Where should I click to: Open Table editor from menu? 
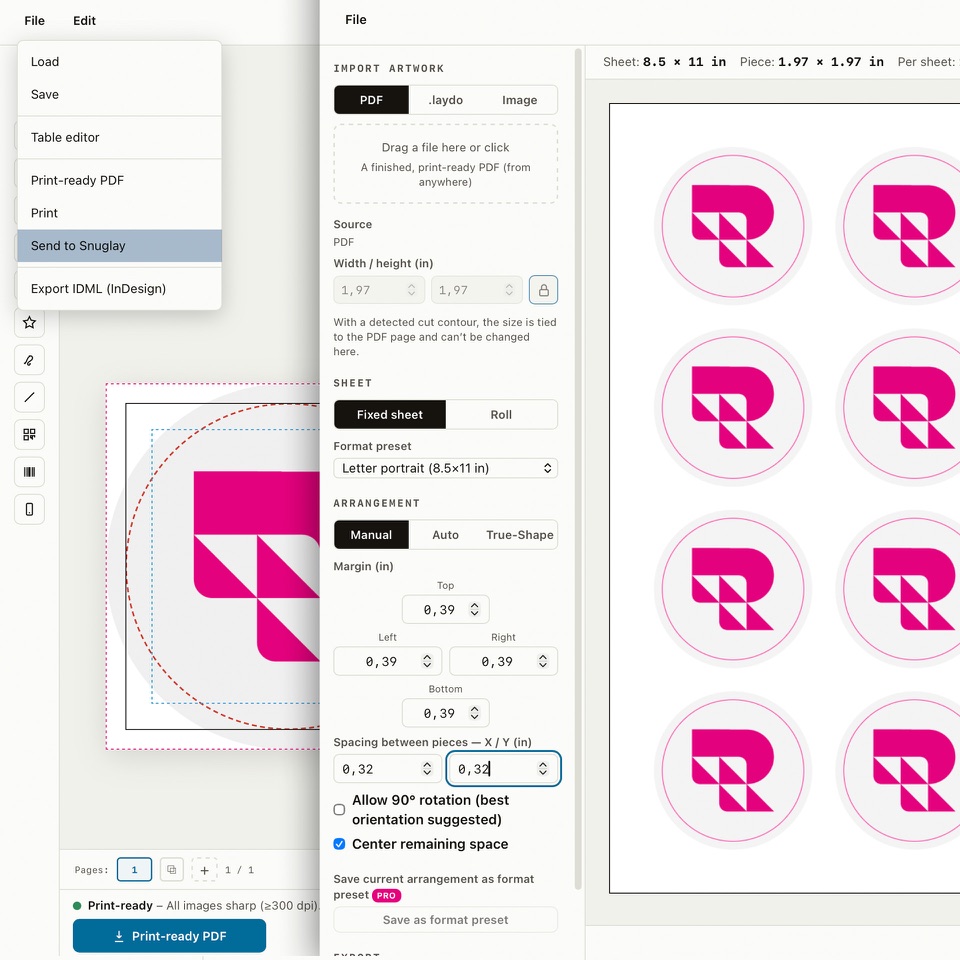pos(119,137)
